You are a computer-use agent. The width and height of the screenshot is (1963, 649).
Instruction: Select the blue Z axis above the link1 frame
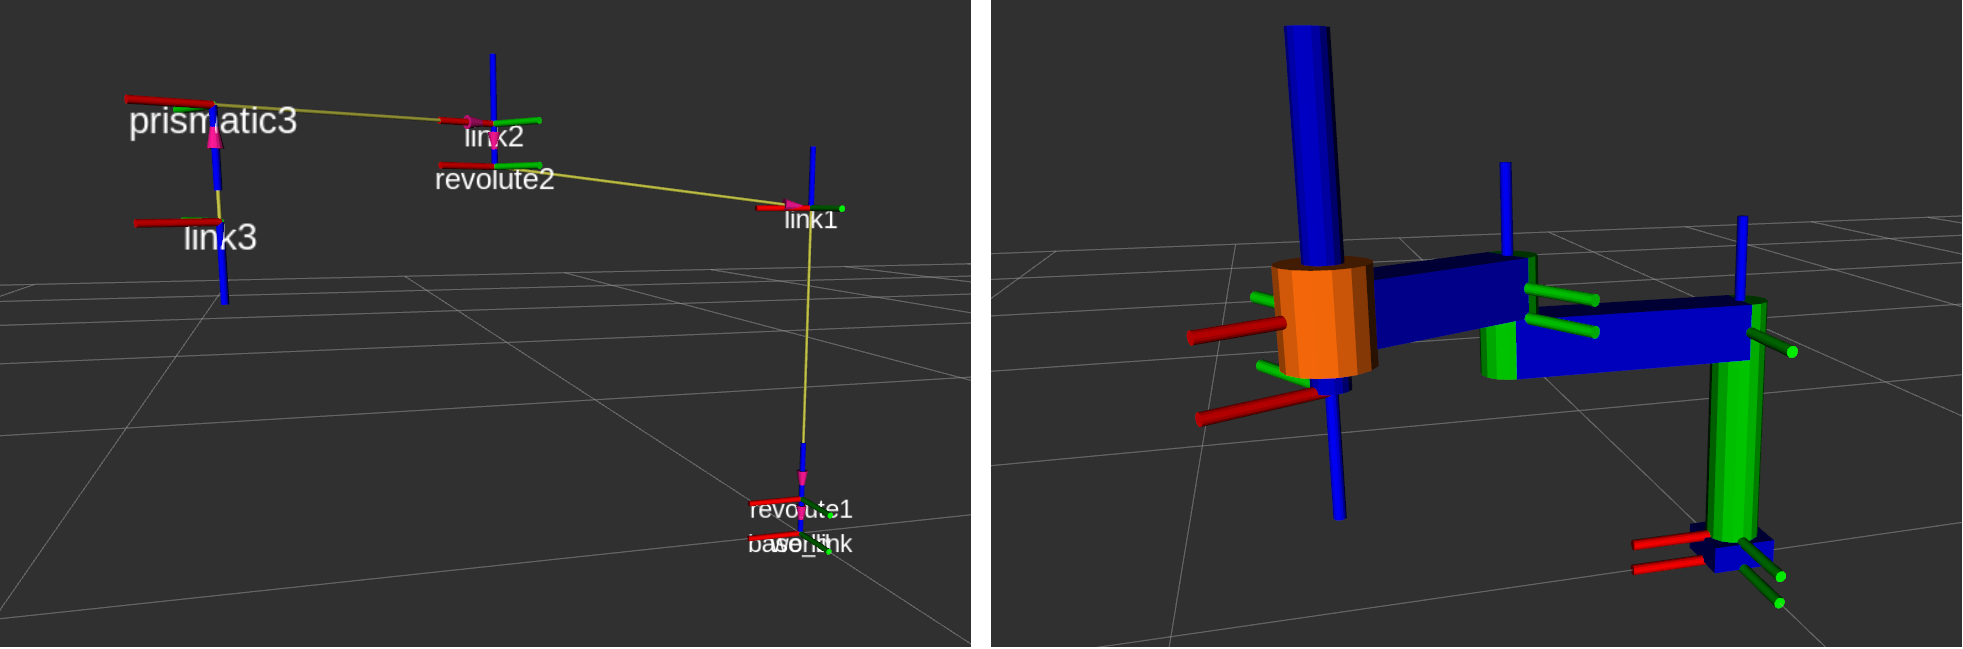coord(812,175)
